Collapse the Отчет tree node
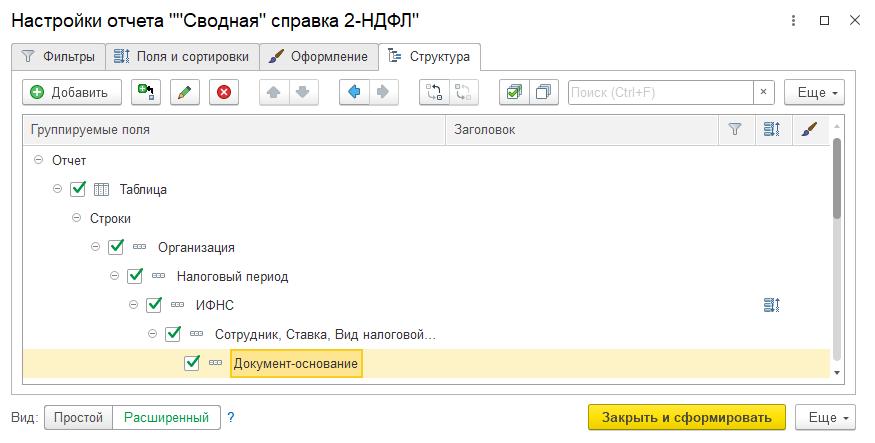The width and height of the screenshot is (875, 443). tap(38, 160)
